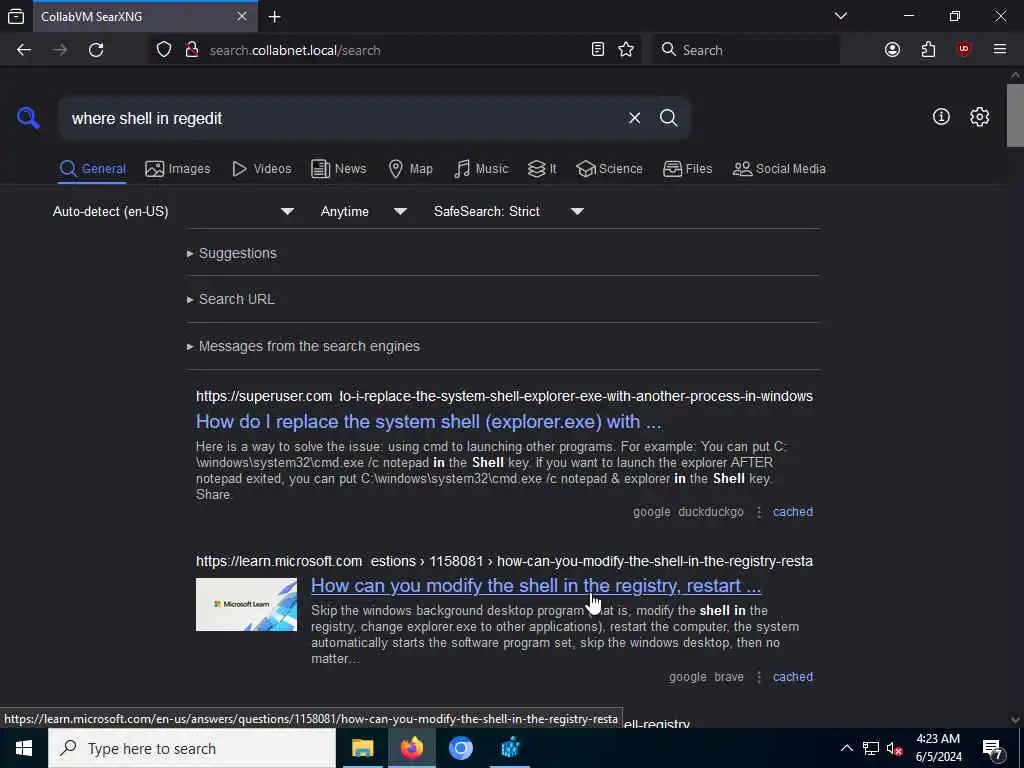This screenshot has height=768, width=1024.
Task: Open the SafeSearch: Strict dropdown
Action: [x=508, y=212]
